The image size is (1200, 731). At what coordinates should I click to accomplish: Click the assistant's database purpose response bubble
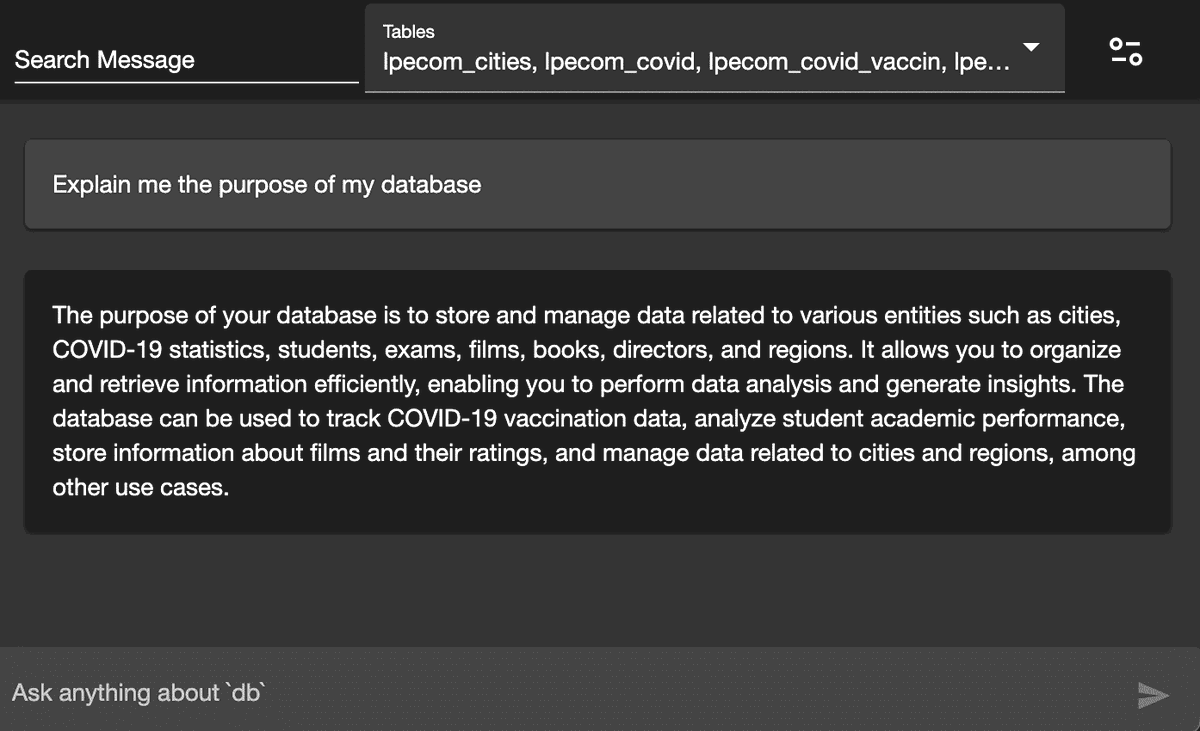(x=597, y=401)
